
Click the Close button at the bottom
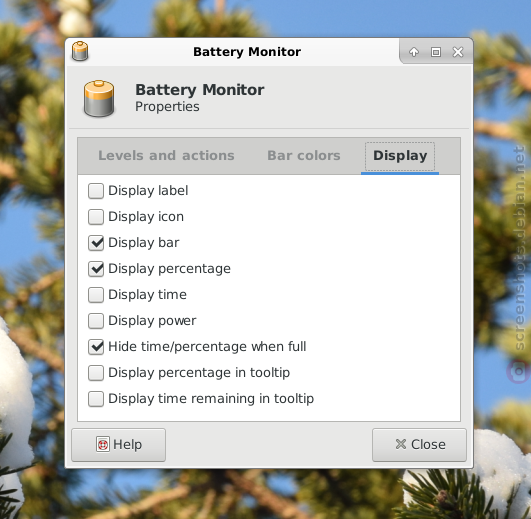pos(419,445)
